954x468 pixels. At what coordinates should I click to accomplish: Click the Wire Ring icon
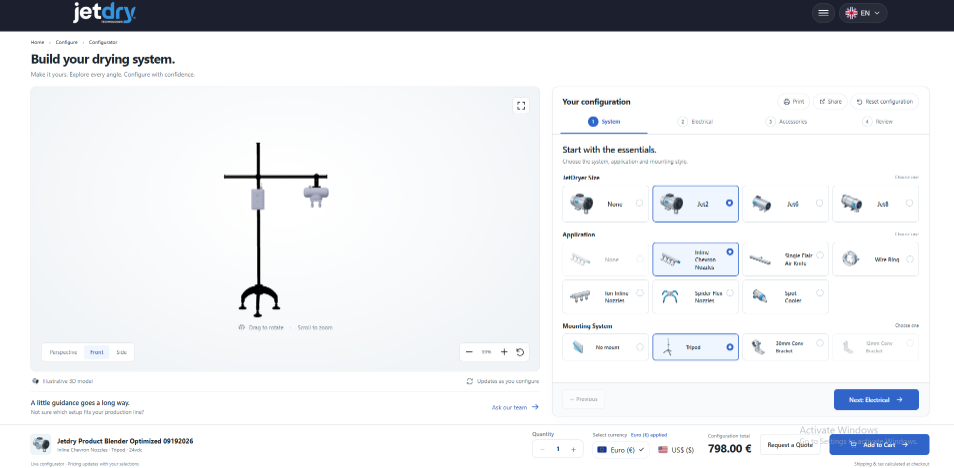pos(850,259)
